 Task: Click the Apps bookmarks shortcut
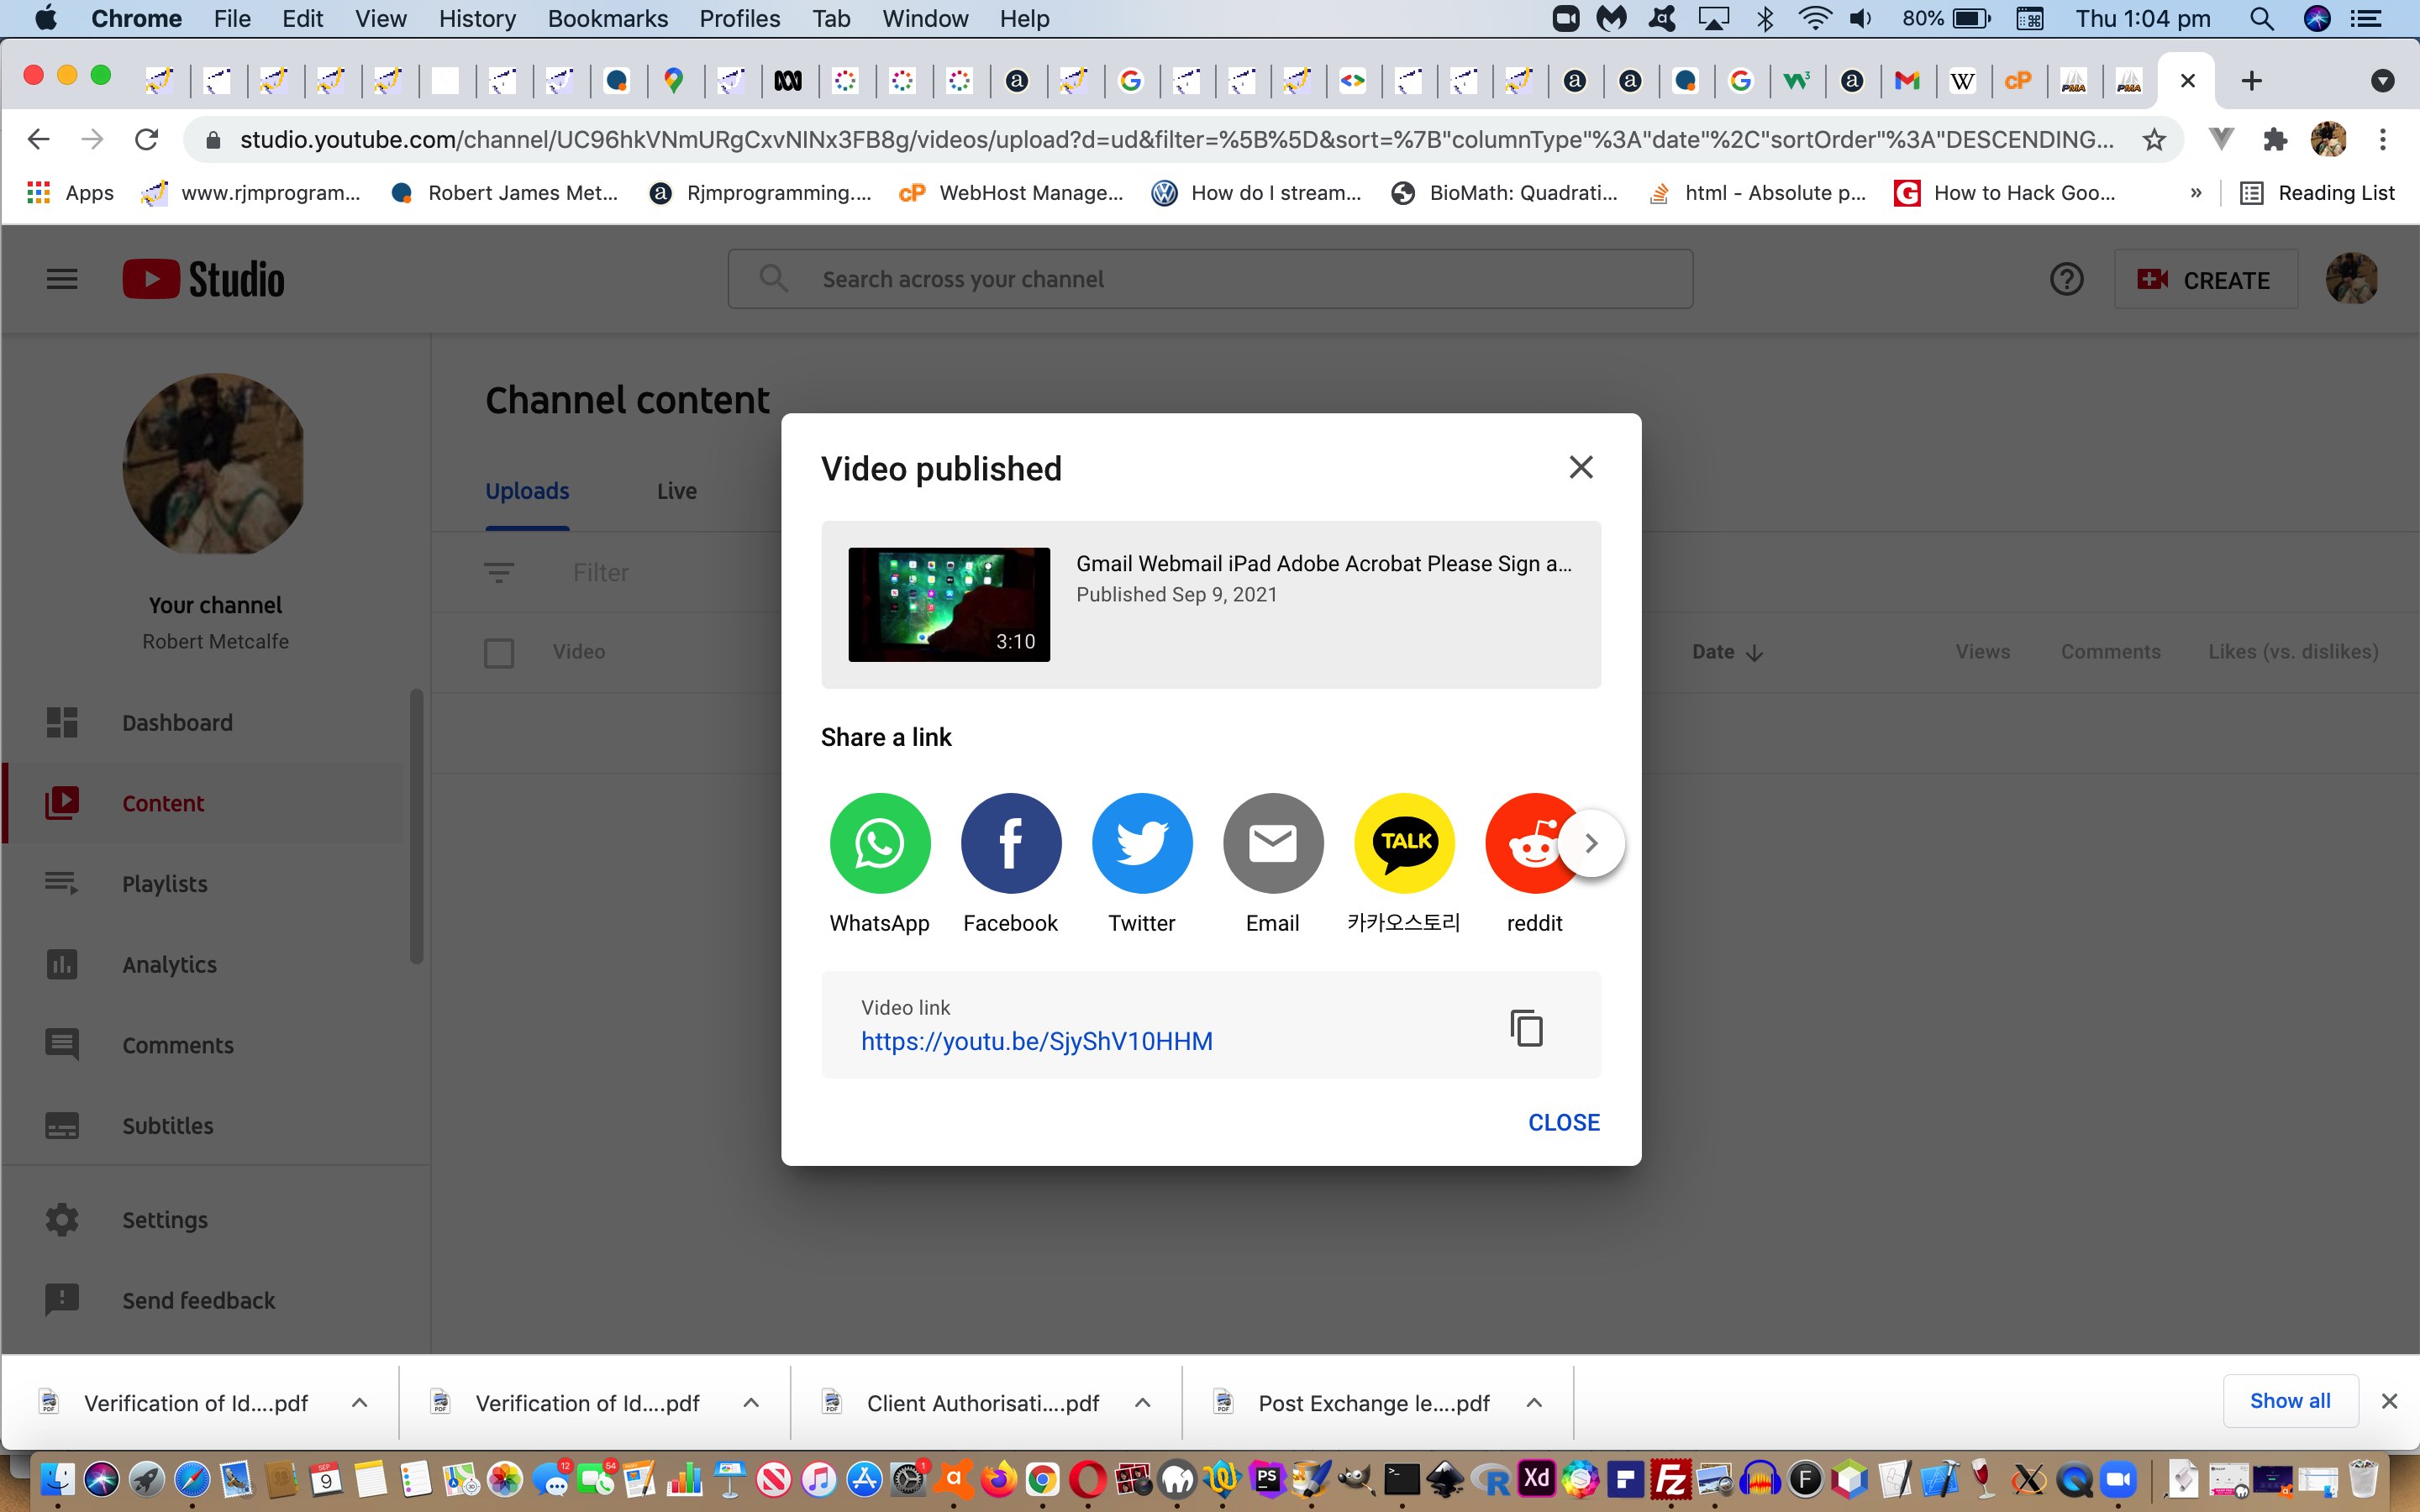tap(70, 193)
